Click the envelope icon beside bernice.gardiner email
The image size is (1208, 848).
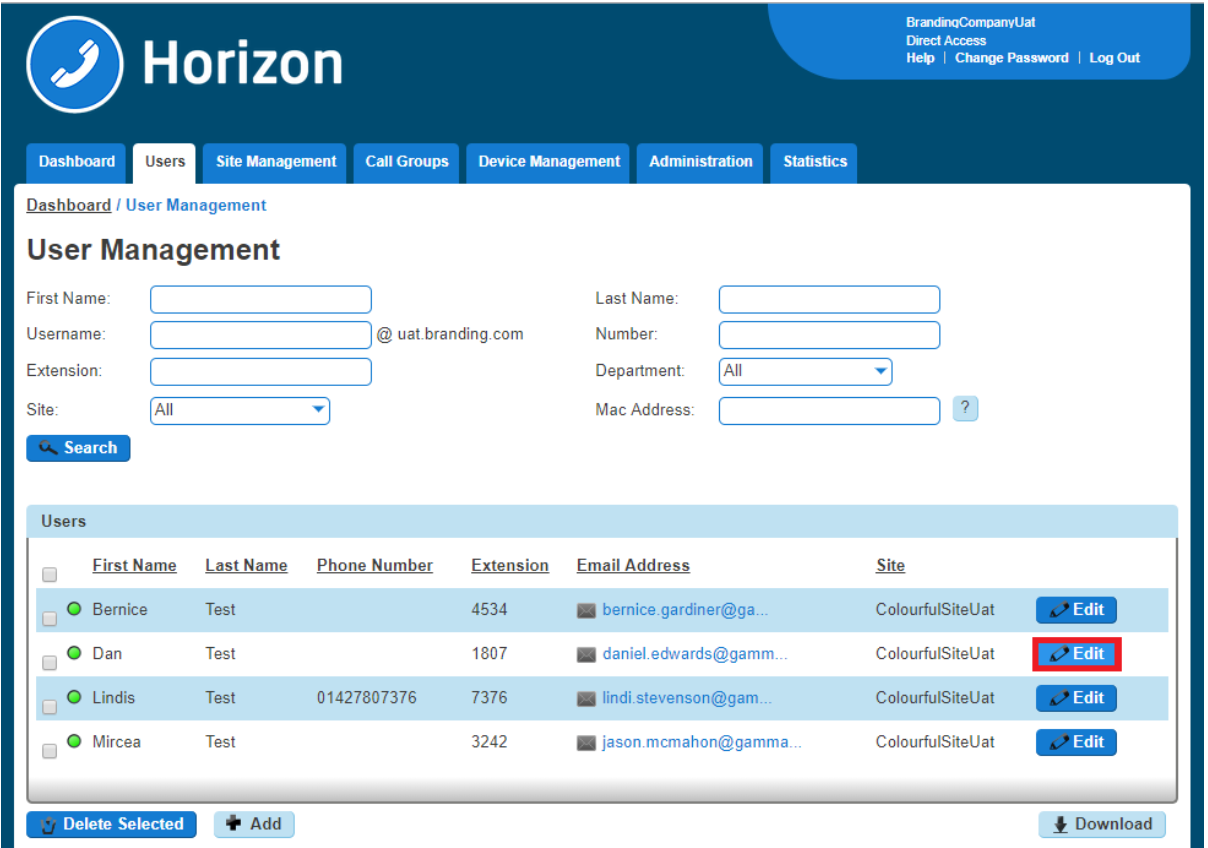(587, 610)
